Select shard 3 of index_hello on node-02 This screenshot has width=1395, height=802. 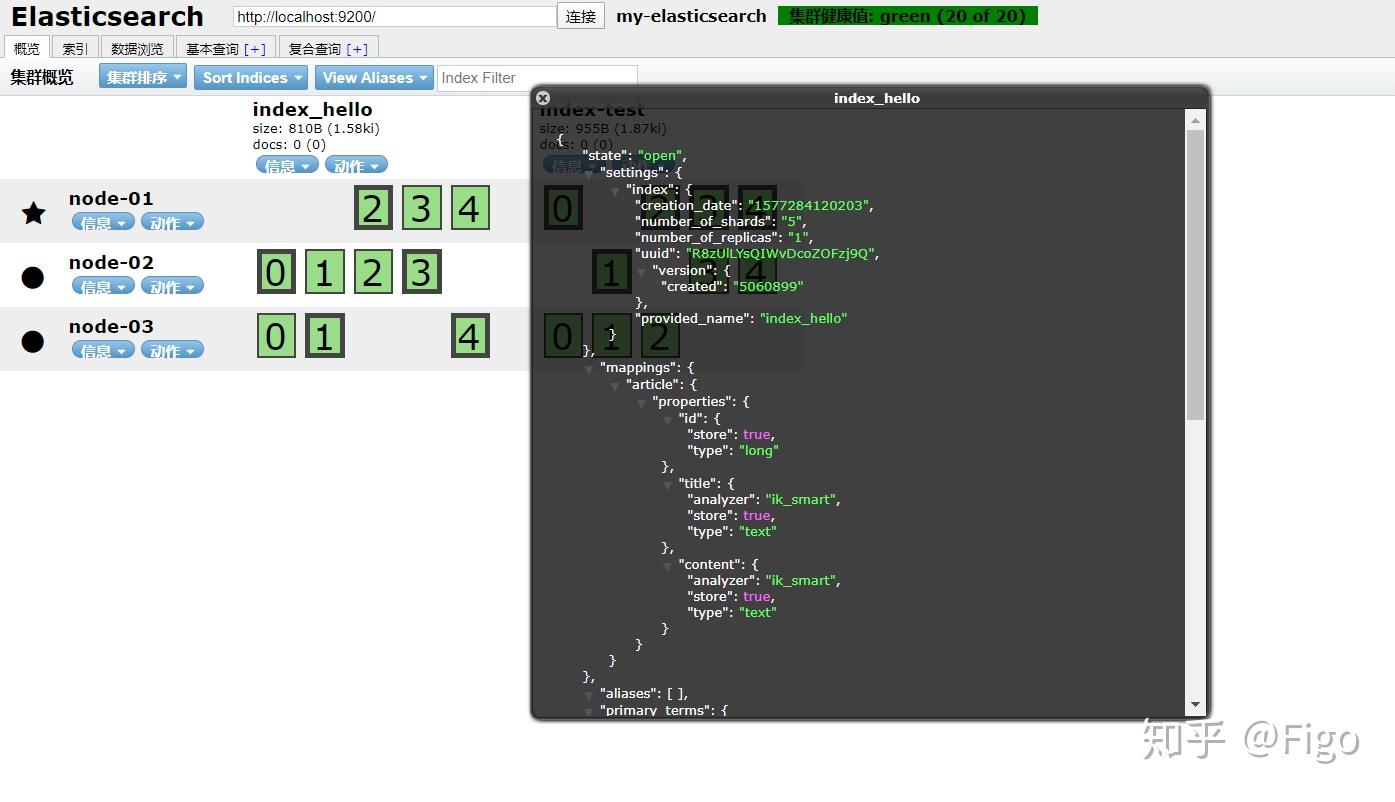coord(421,273)
